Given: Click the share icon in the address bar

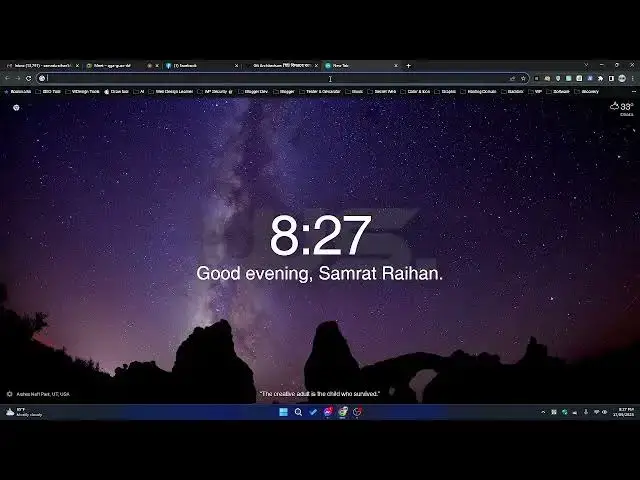Looking at the screenshot, I should click(x=512, y=78).
